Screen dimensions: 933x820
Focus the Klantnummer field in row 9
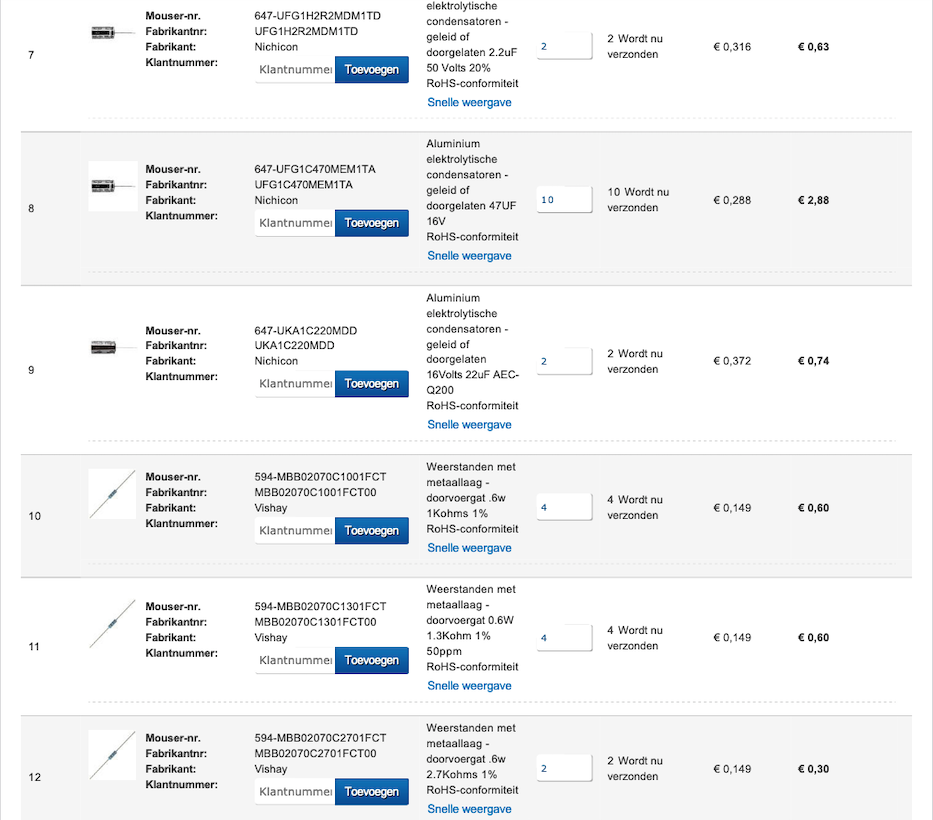(295, 384)
